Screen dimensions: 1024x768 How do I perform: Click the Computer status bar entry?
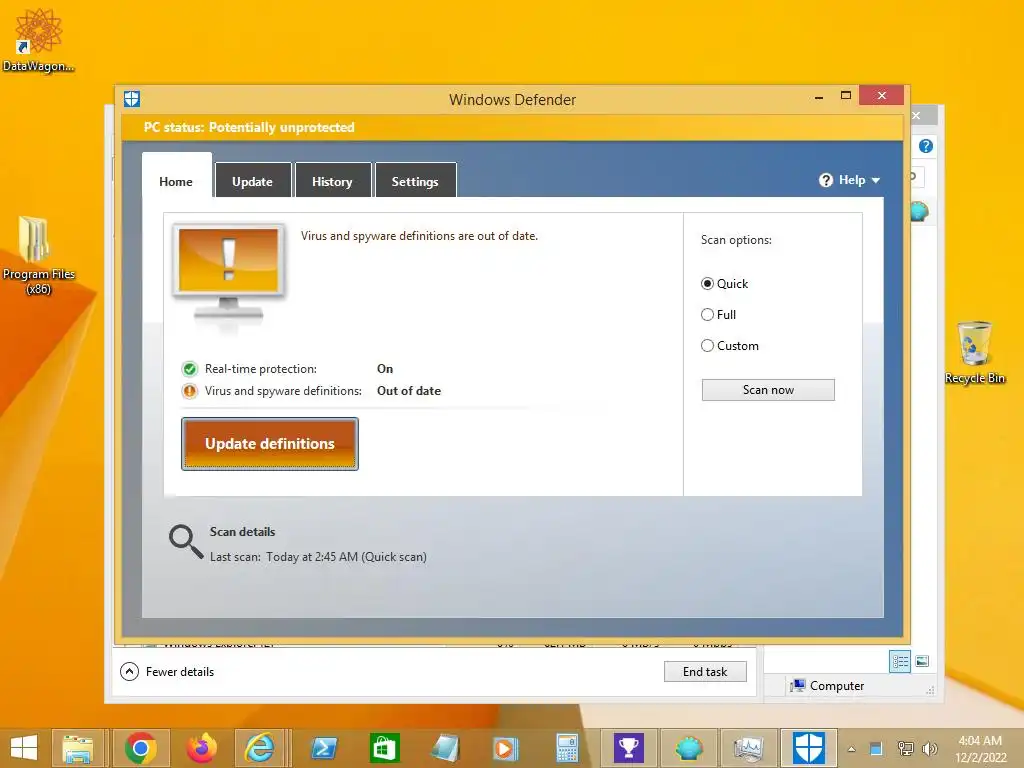pos(827,686)
